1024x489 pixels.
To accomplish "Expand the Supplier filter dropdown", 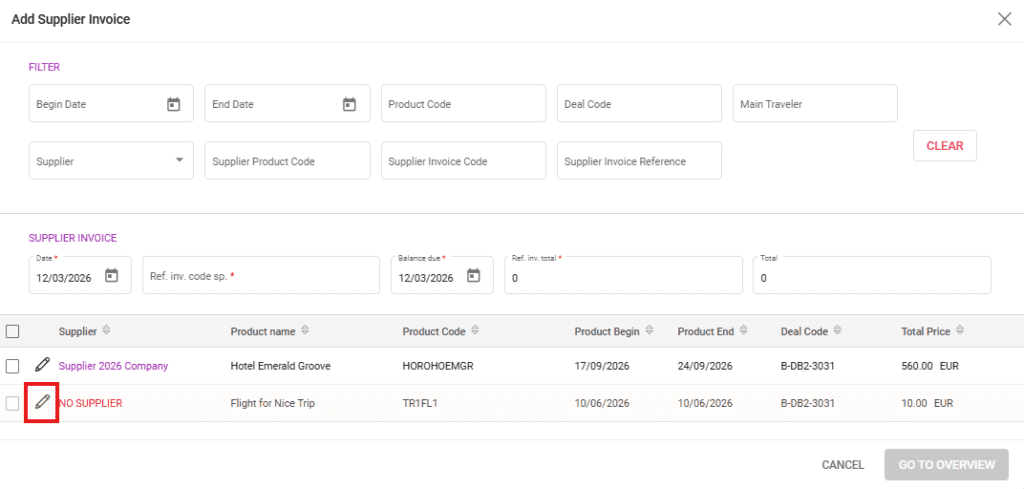I will [179, 160].
